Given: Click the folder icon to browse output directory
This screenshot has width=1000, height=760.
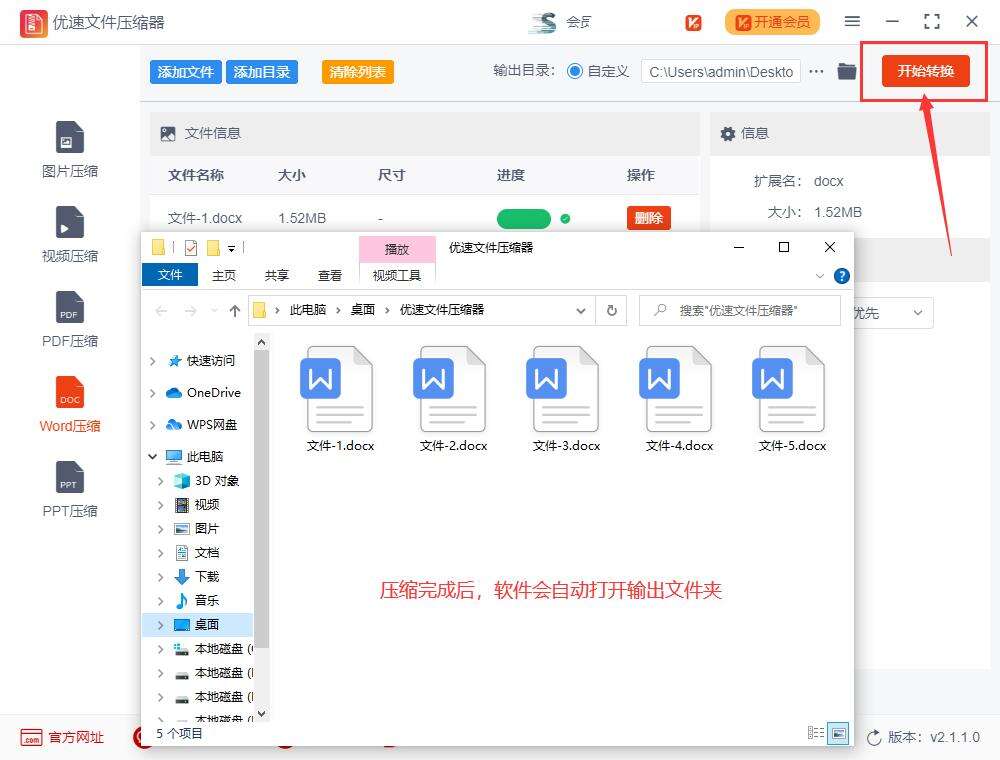Looking at the screenshot, I should pos(848,71).
